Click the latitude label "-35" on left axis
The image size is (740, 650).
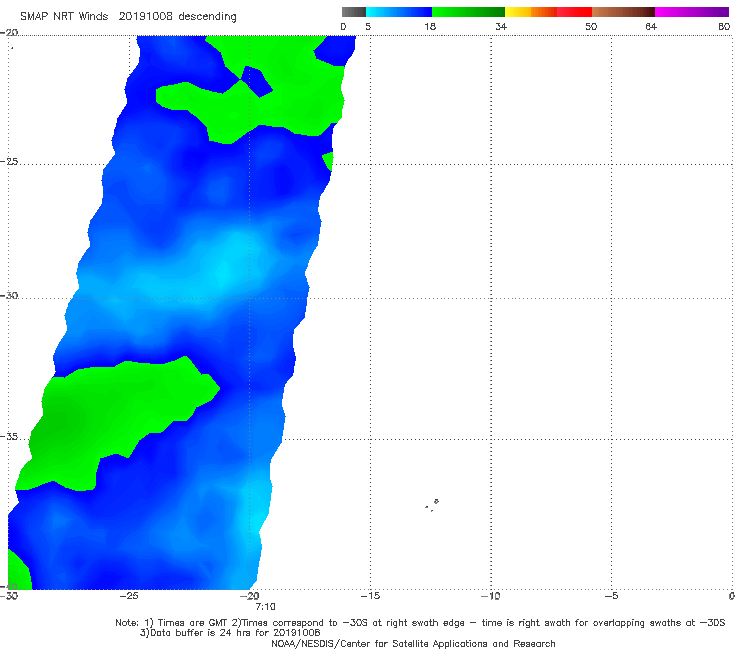(9, 437)
